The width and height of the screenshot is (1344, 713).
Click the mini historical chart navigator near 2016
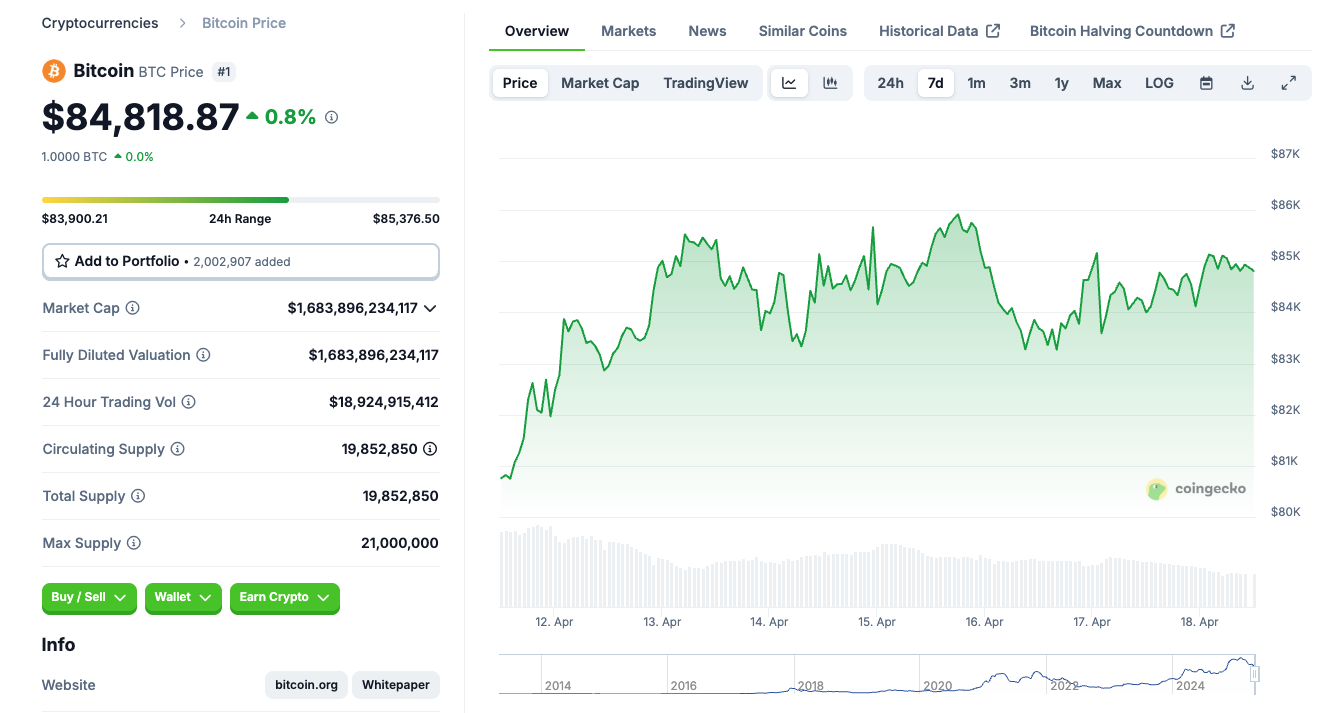[x=684, y=686]
